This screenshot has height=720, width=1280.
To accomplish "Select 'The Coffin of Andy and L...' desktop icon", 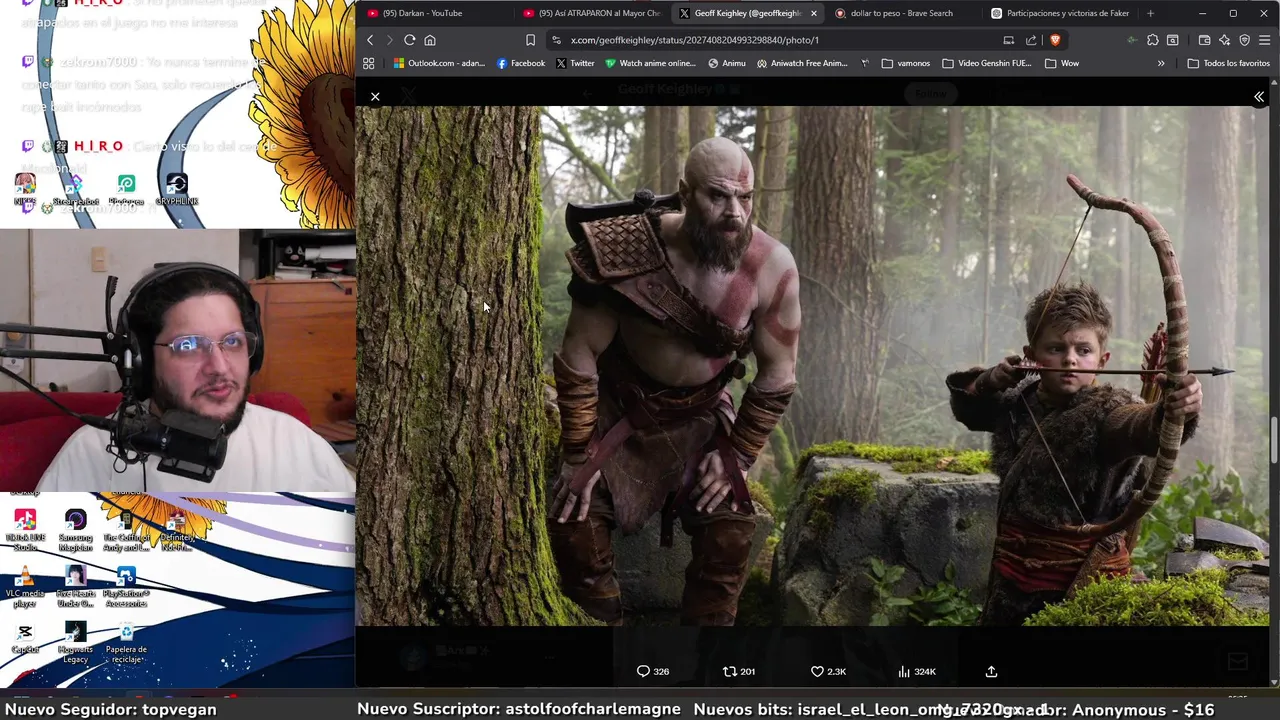I will tap(126, 529).
